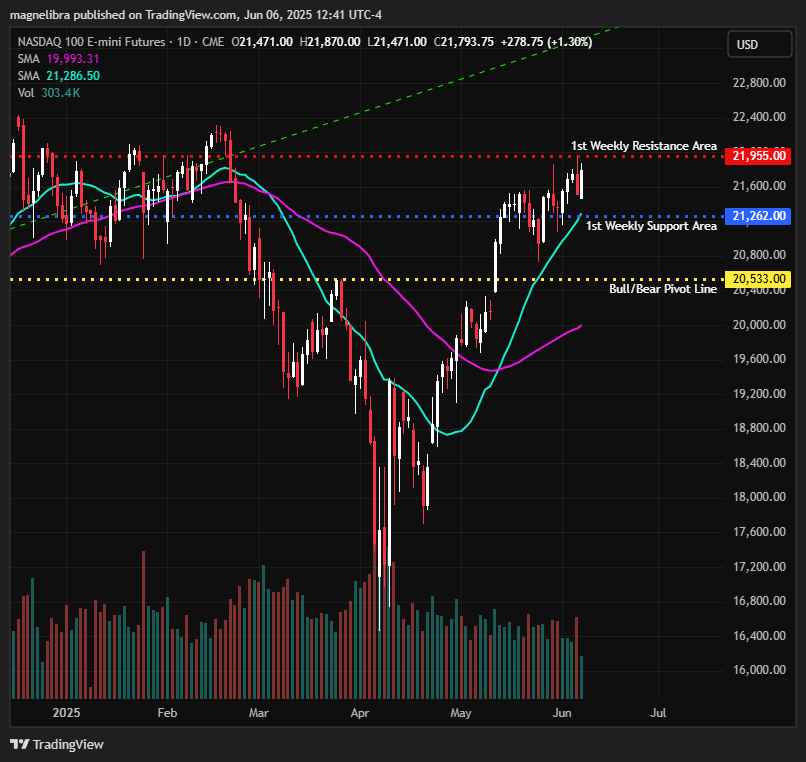
Task: Click the 18,800.00 price axis value
Action: pyautogui.click(x=759, y=428)
